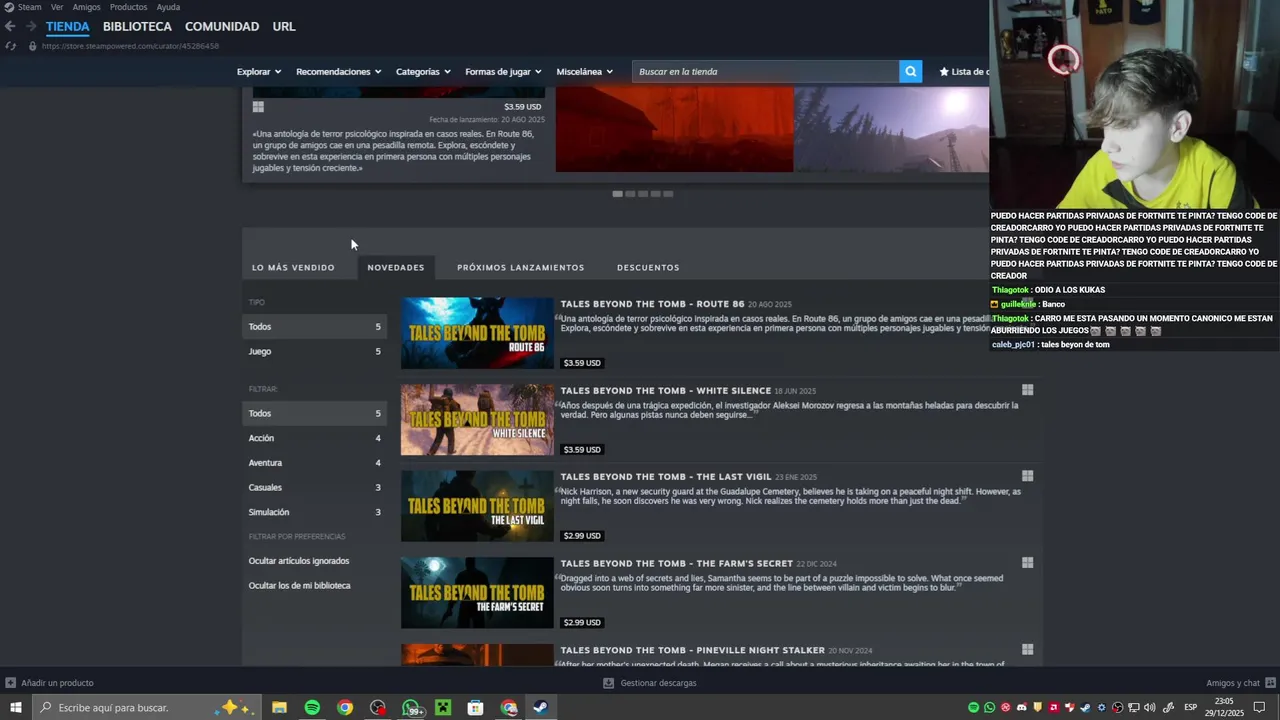Open Route 86 game thumbnail in list

coord(477,333)
